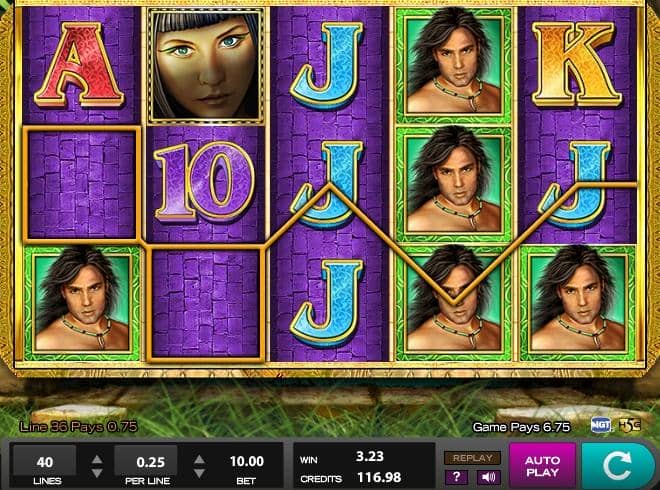
Task: Increase the number of lines with up arrow
Action: 97,459
